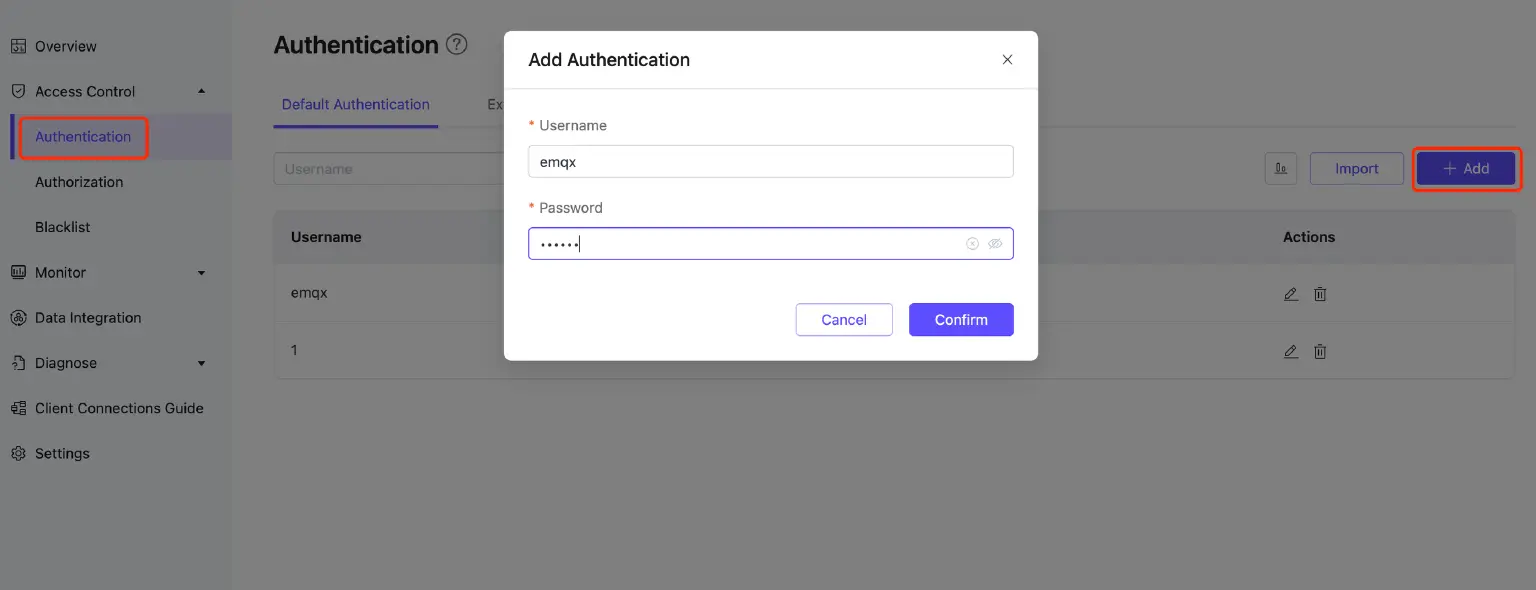The width and height of the screenshot is (1536, 590).
Task: Click the delete icon for username 1
Action: 1319,351
